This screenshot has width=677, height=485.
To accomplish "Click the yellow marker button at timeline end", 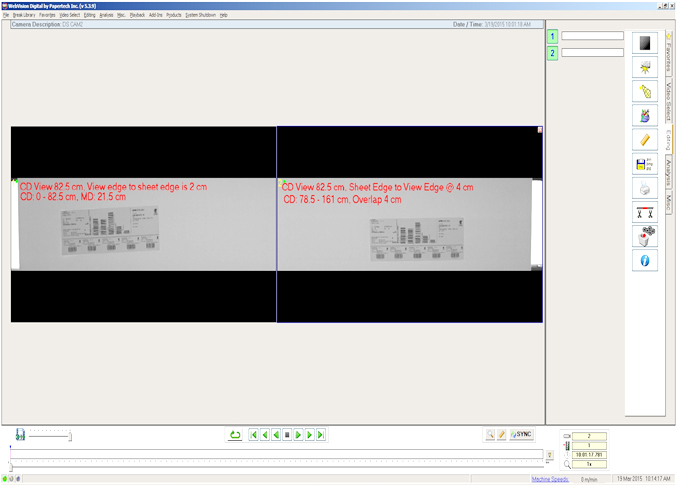I will [549, 455].
